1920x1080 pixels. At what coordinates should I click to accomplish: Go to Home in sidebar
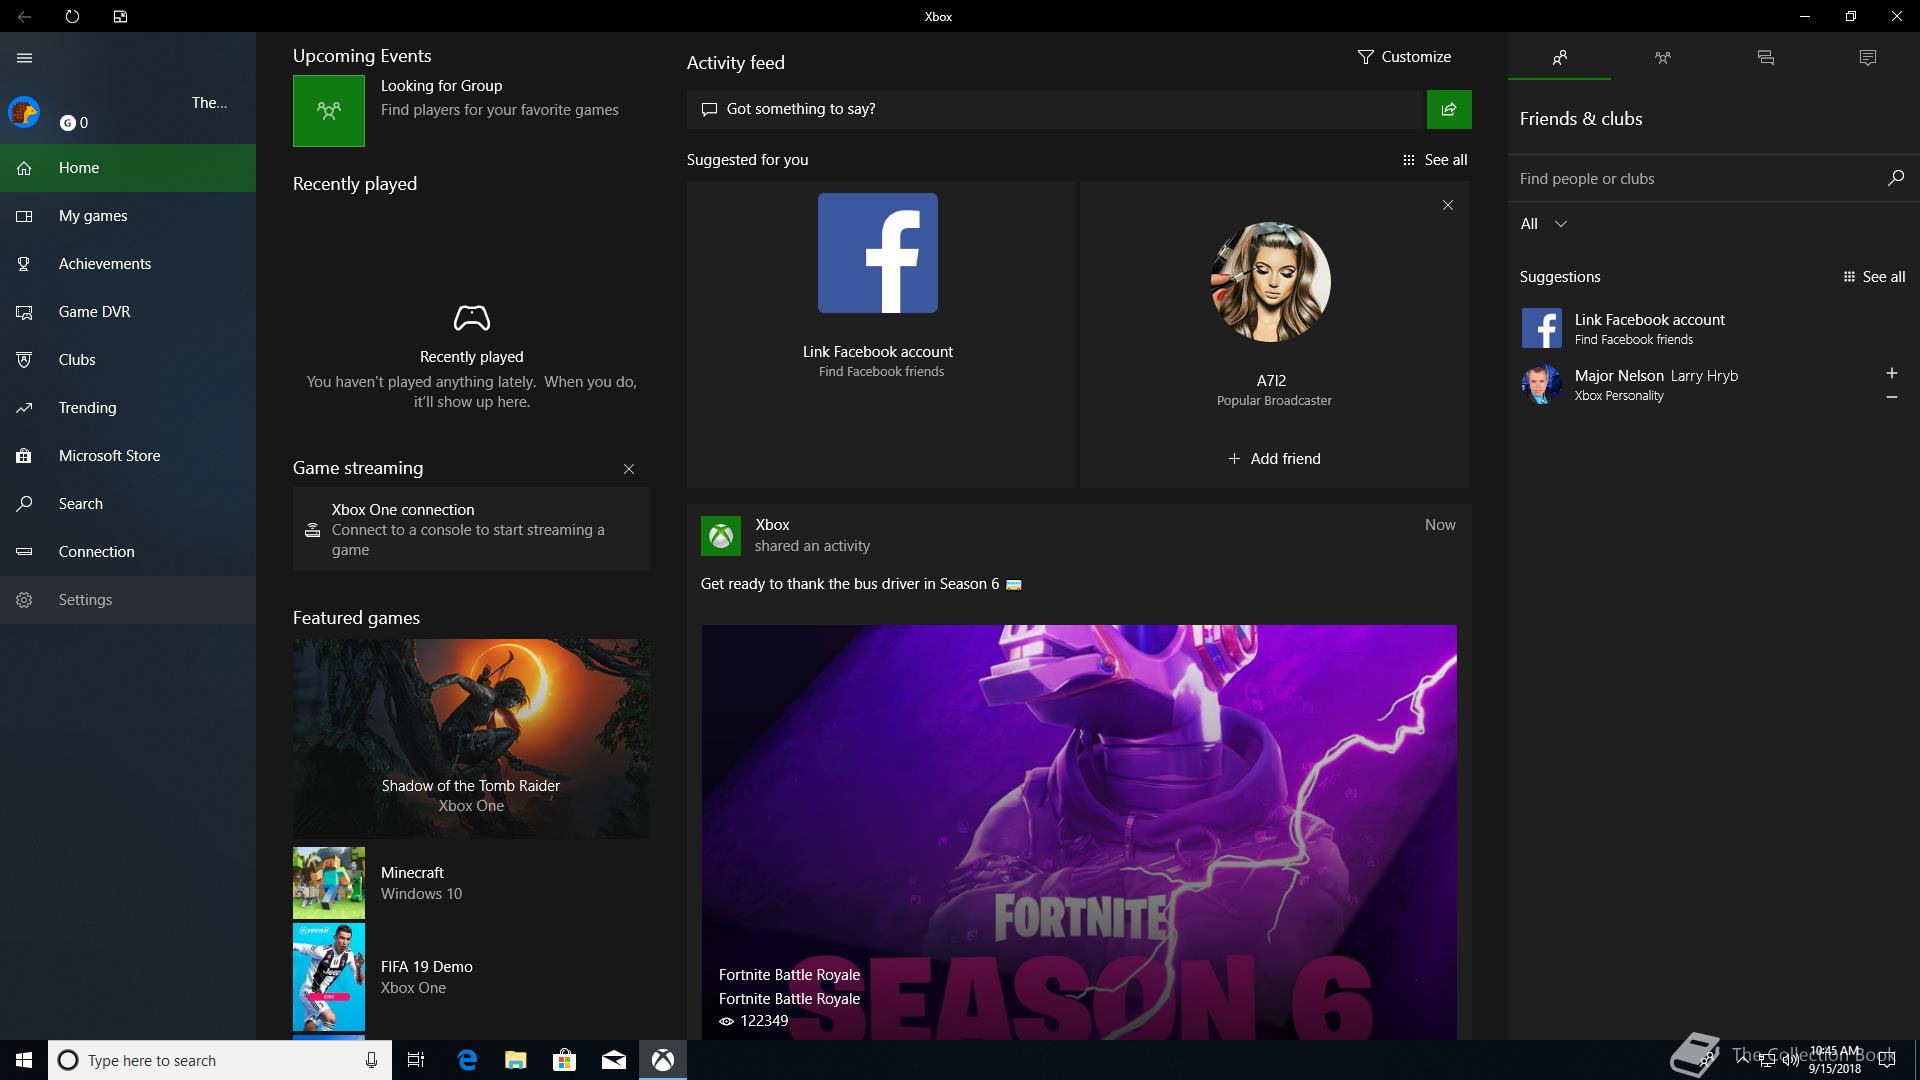[128, 168]
